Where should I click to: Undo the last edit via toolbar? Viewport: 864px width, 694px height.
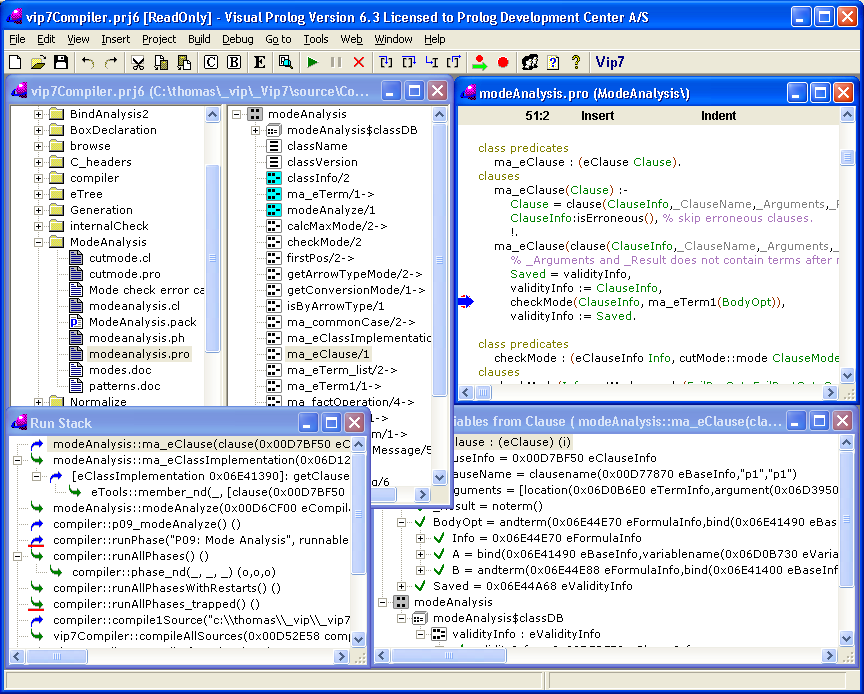[88, 62]
